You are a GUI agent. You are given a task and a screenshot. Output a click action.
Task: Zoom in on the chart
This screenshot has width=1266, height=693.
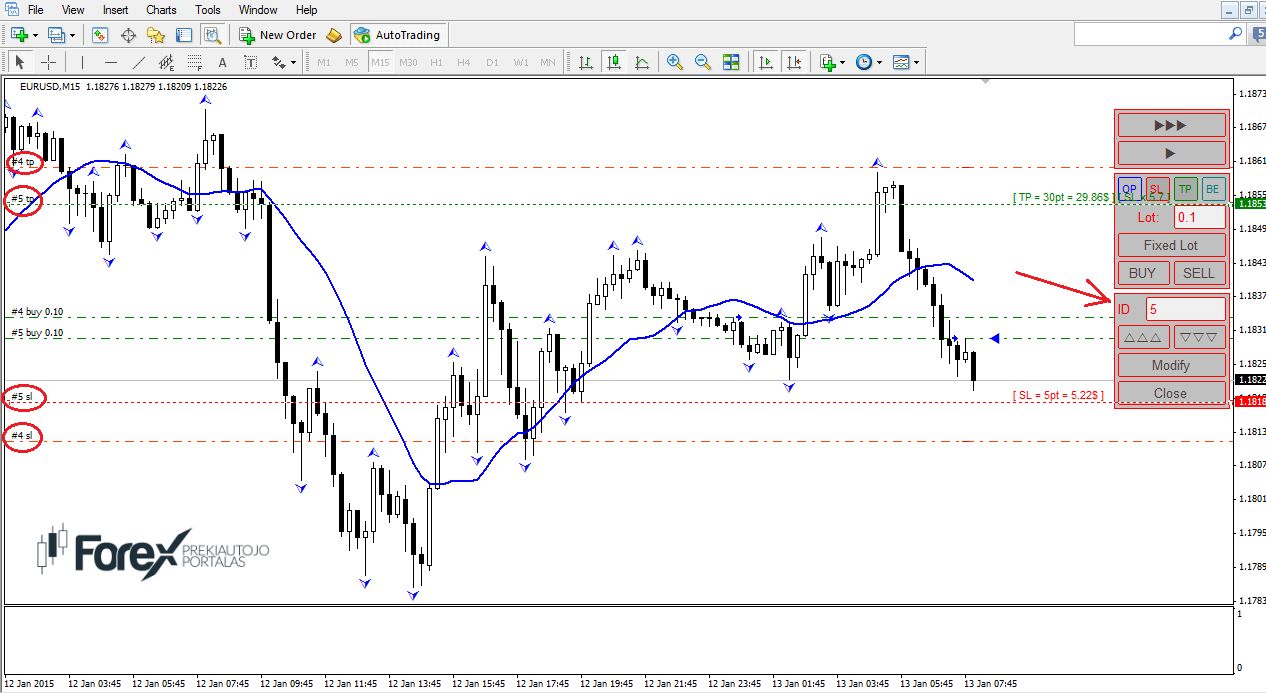pos(675,62)
